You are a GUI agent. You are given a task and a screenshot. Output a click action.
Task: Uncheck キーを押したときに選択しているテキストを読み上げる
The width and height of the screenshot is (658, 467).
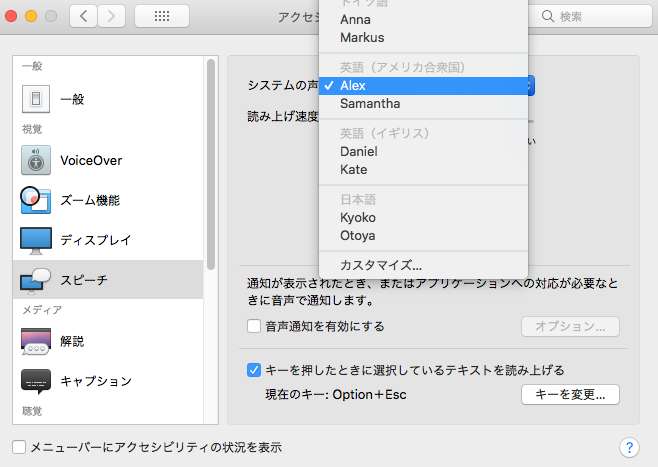click(x=254, y=370)
